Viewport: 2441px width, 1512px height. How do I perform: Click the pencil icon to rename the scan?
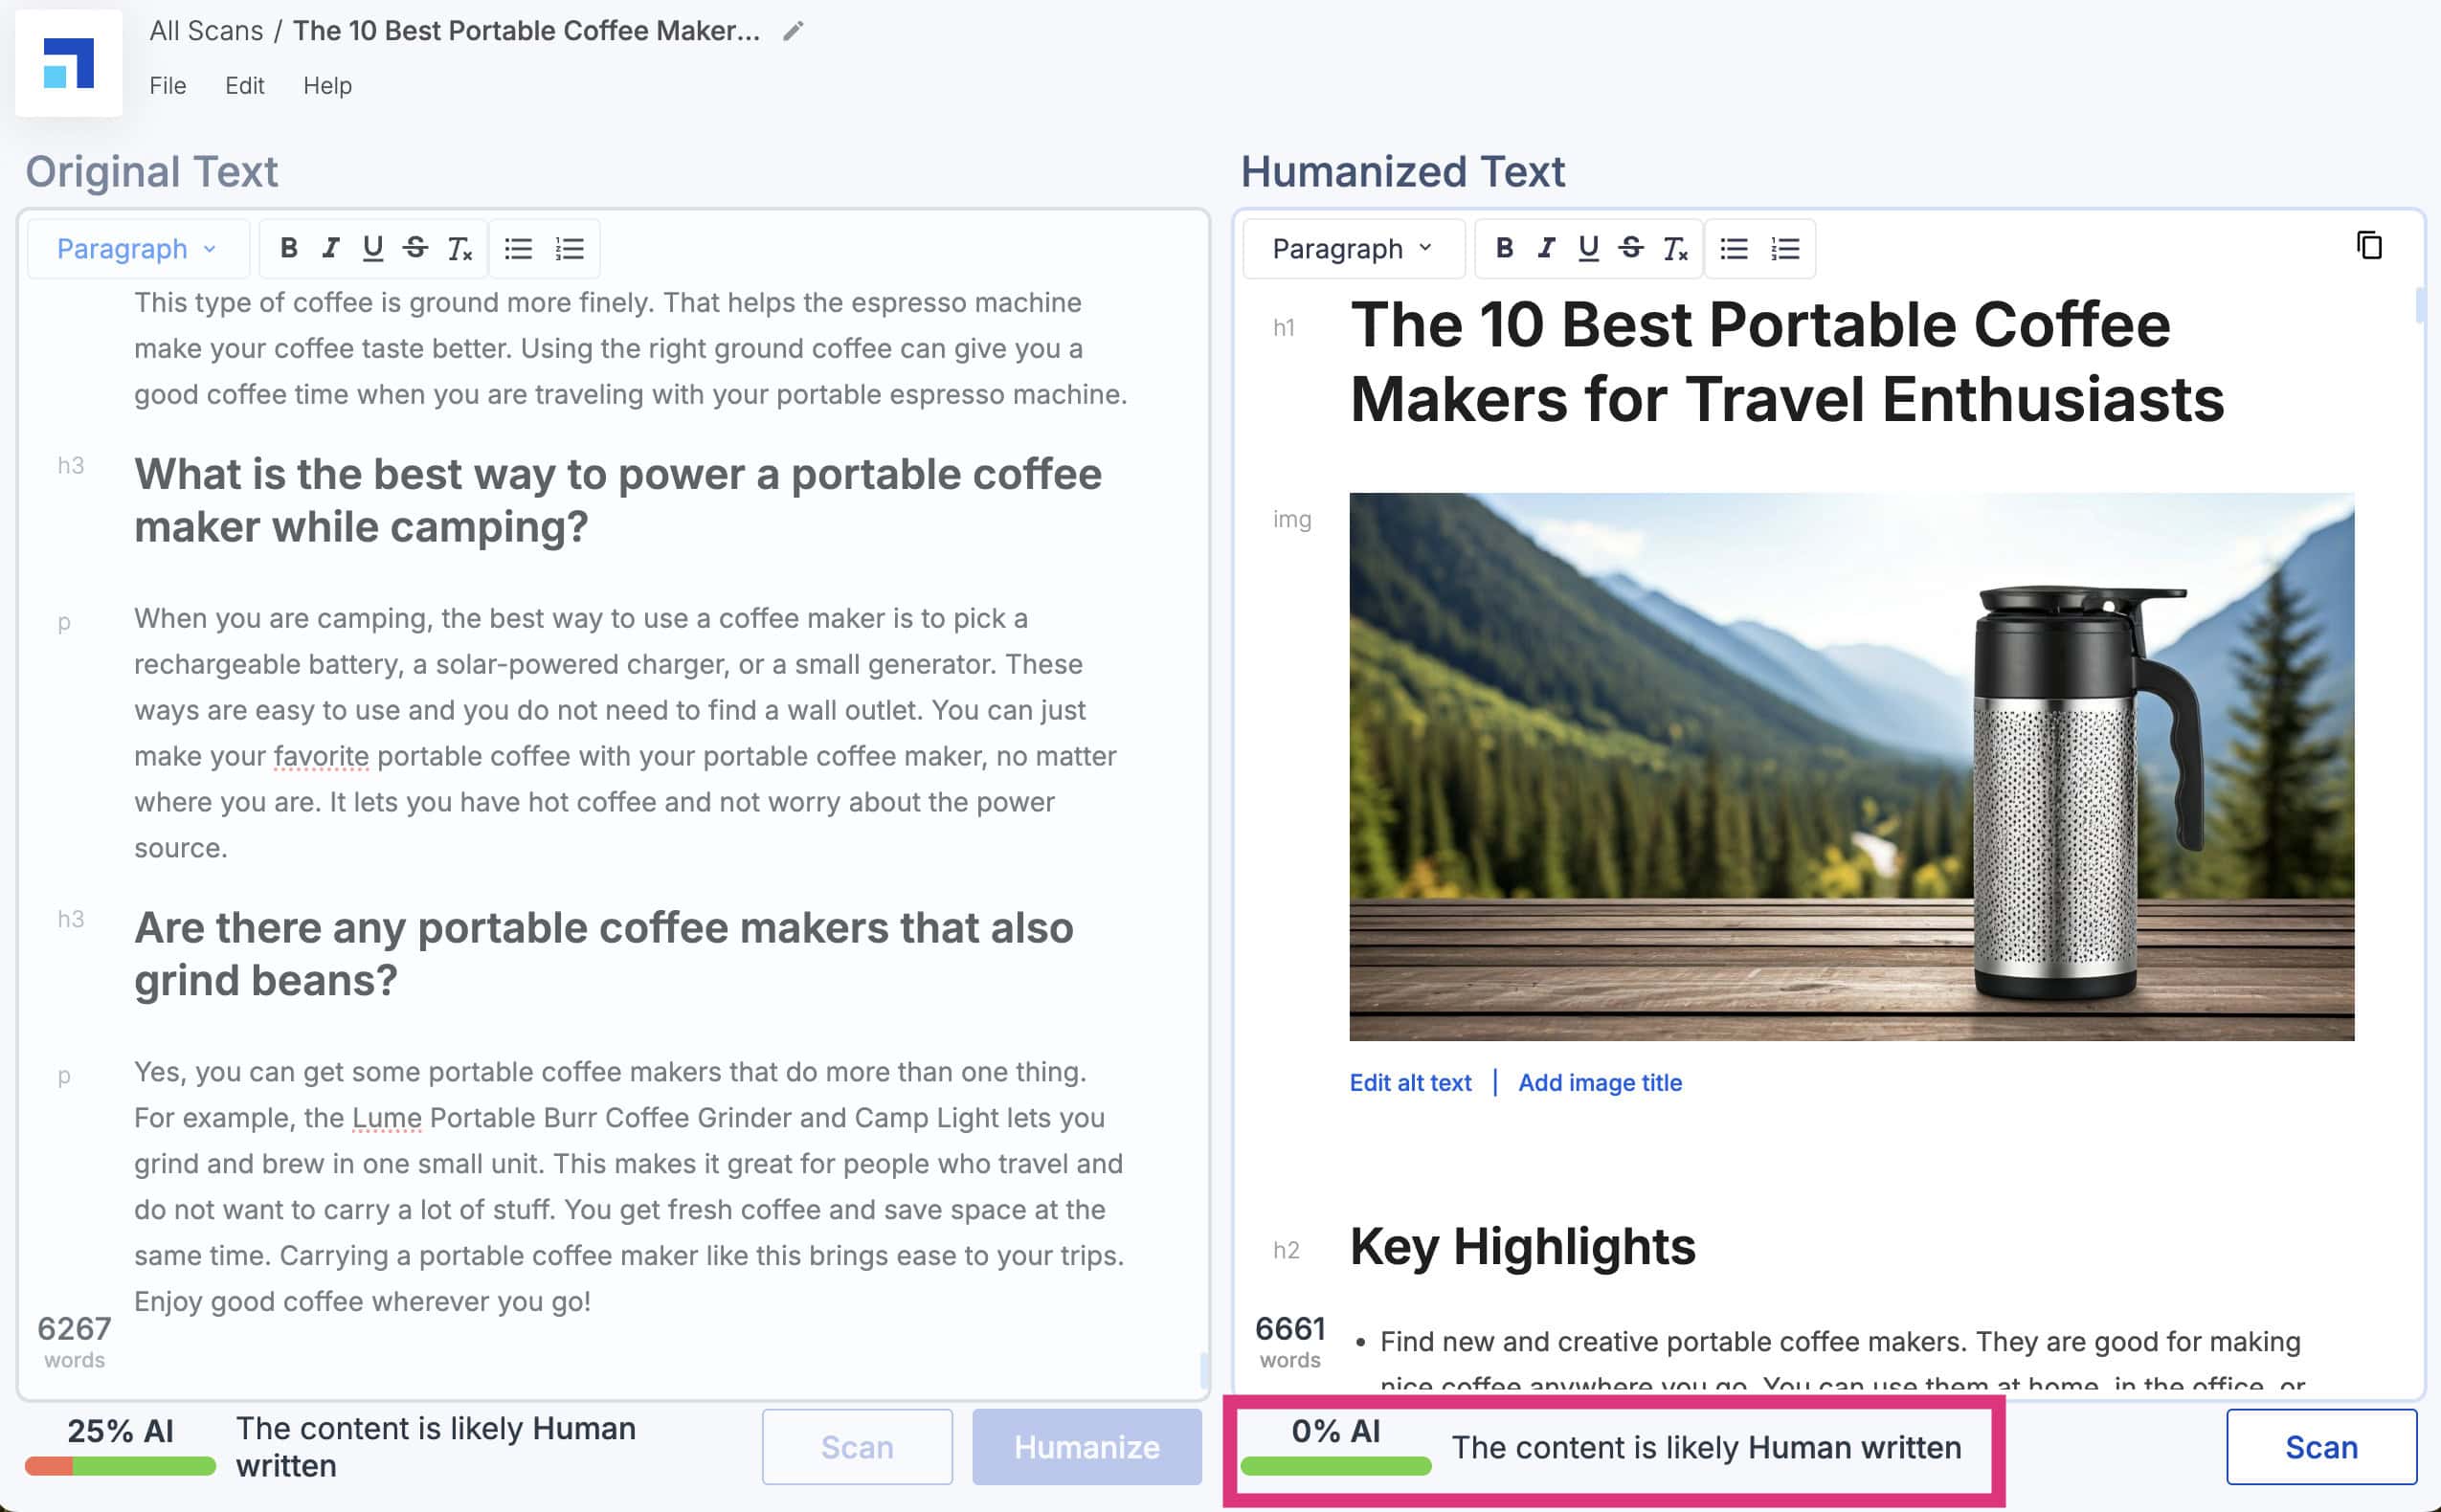[793, 32]
